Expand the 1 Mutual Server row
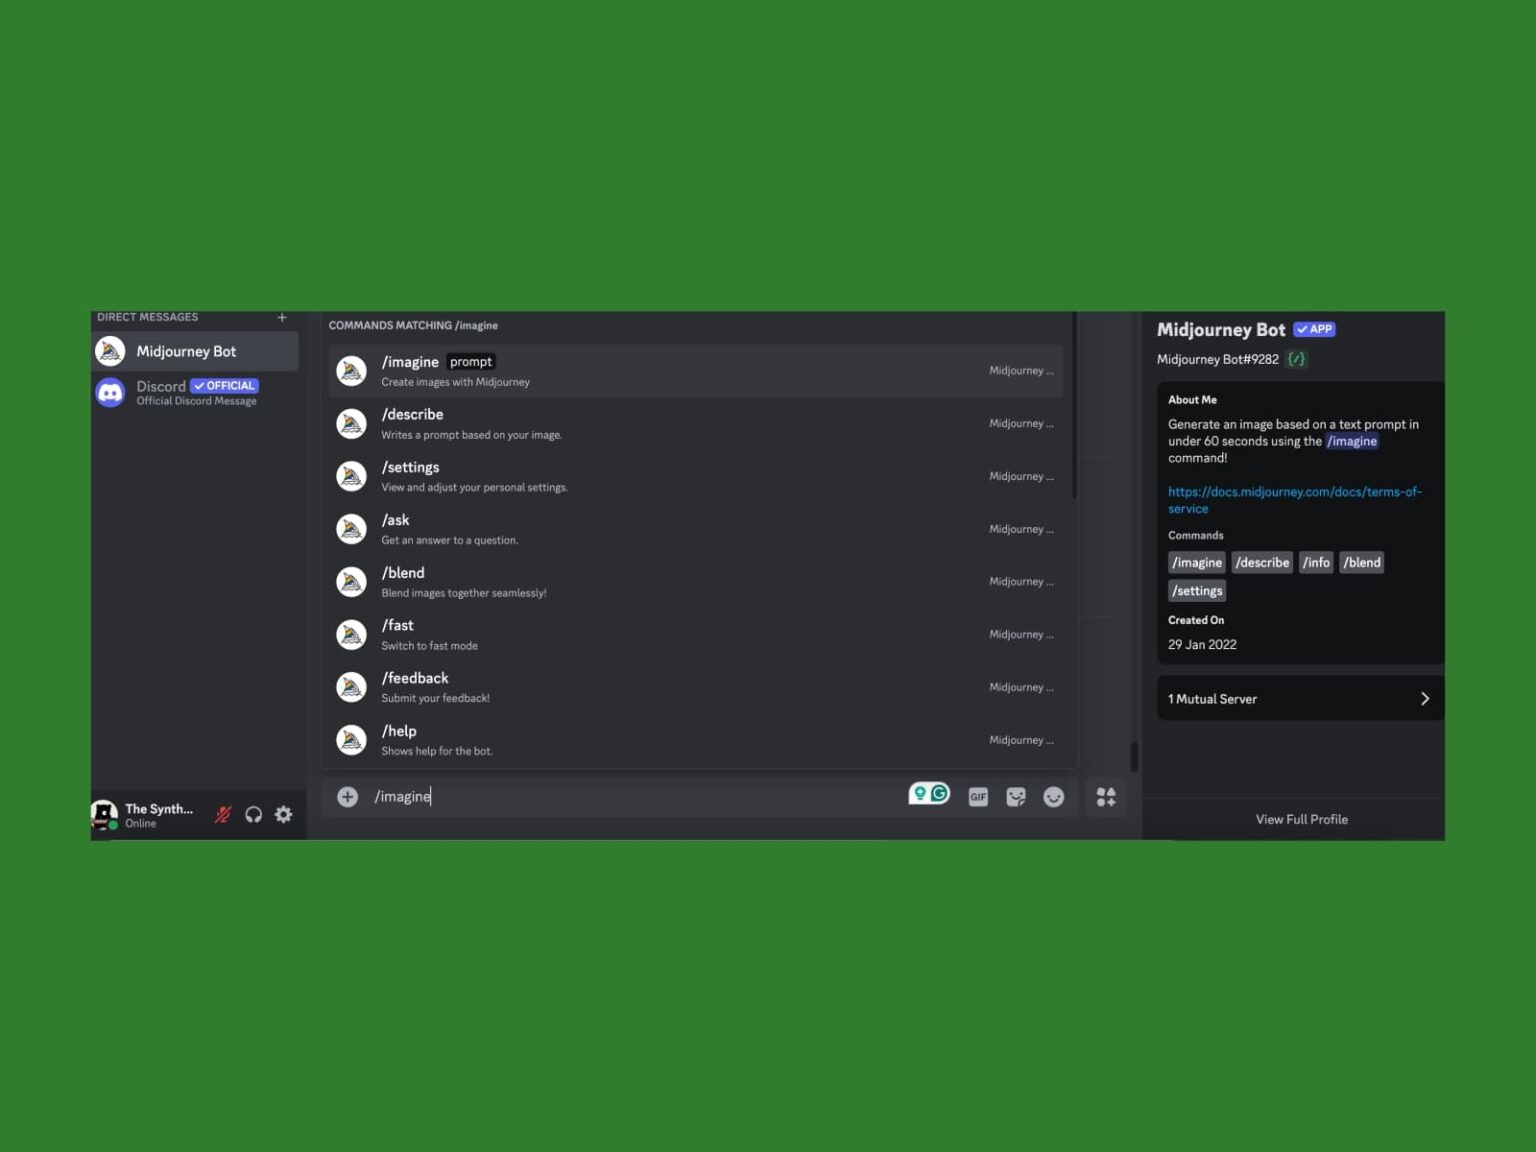Image resolution: width=1536 pixels, height=1152 pixels. [1300, 699]
